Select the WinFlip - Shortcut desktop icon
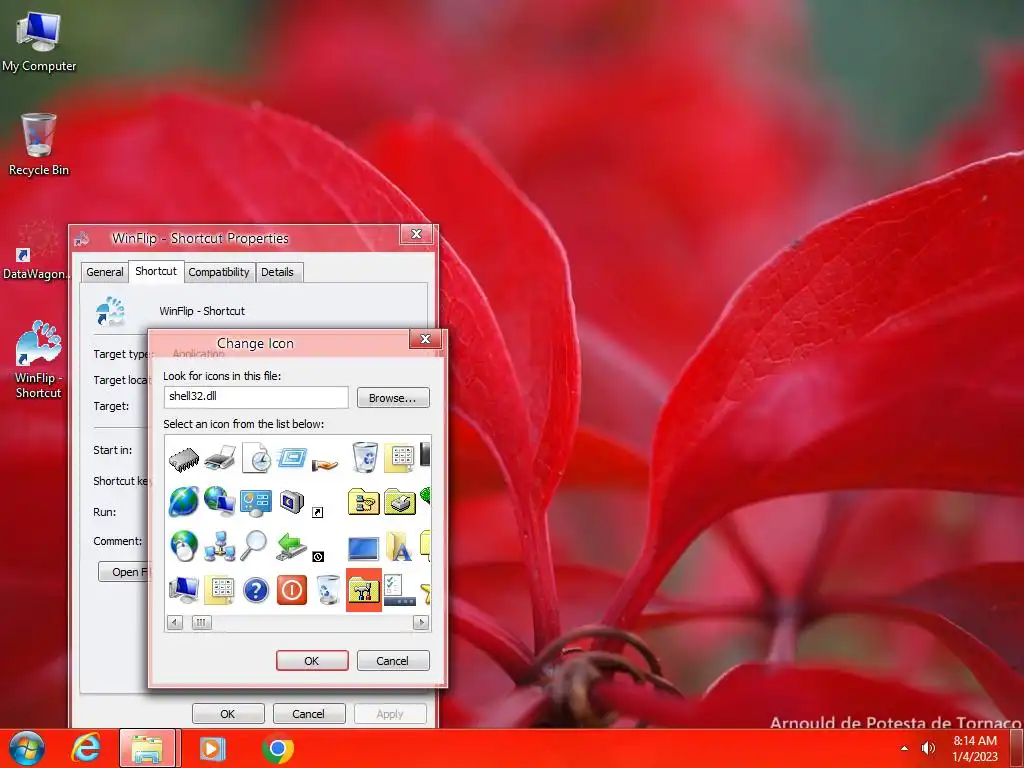This screenshot has width=1024, height=768. pos(38,359)
